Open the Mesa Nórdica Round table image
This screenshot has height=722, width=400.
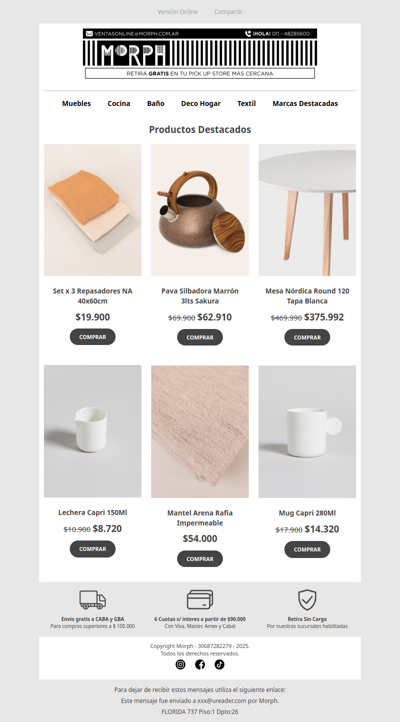click(307, 210)
